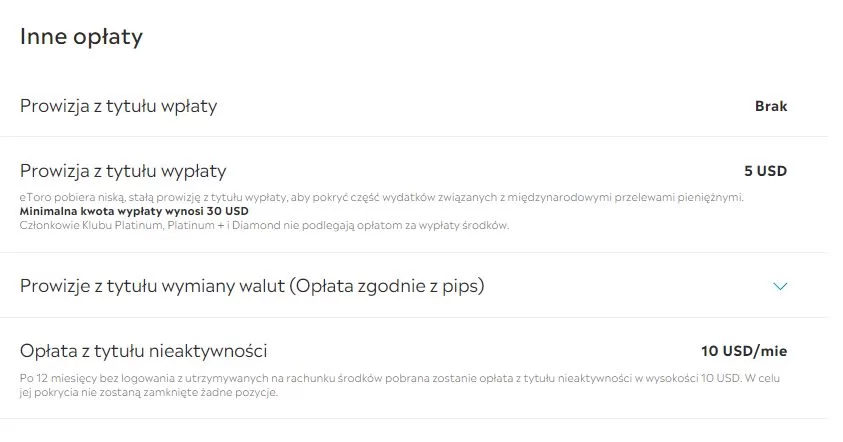Select the 'Prowizja z tytułu wypłaty' label
Screen dimensions: 843x442
click(x=123, y=171)
